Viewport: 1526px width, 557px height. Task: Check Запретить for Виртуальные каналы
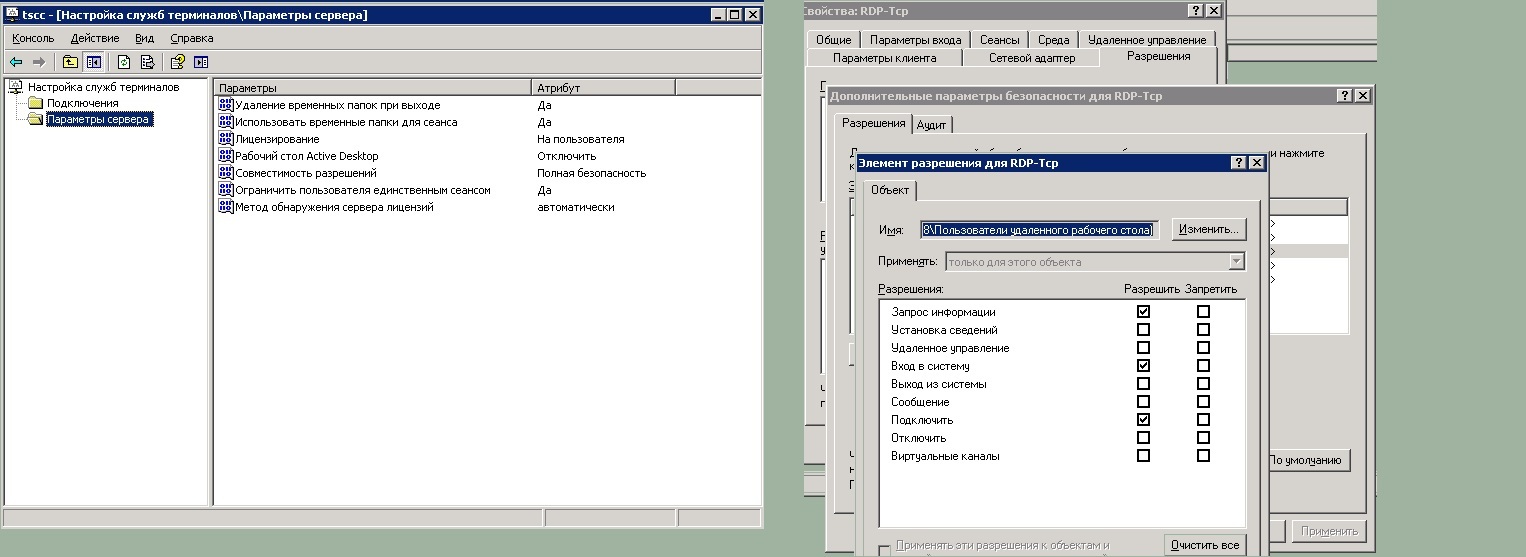point(1203,456)
